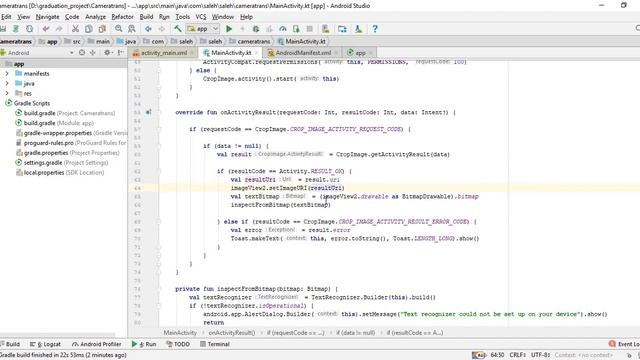Open the Logcat tool window
This screenshot has height=360, width=640.
(46, 344)
